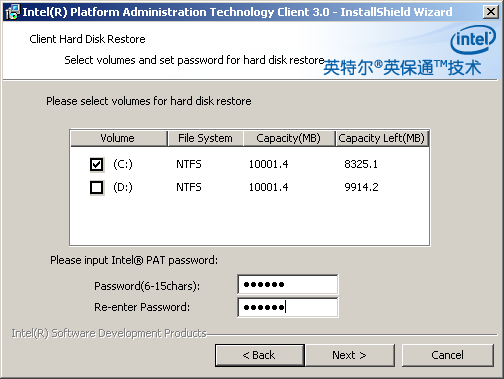Click the C: capacity left value 8325.1
504x379 pixels.
[361, 164]
